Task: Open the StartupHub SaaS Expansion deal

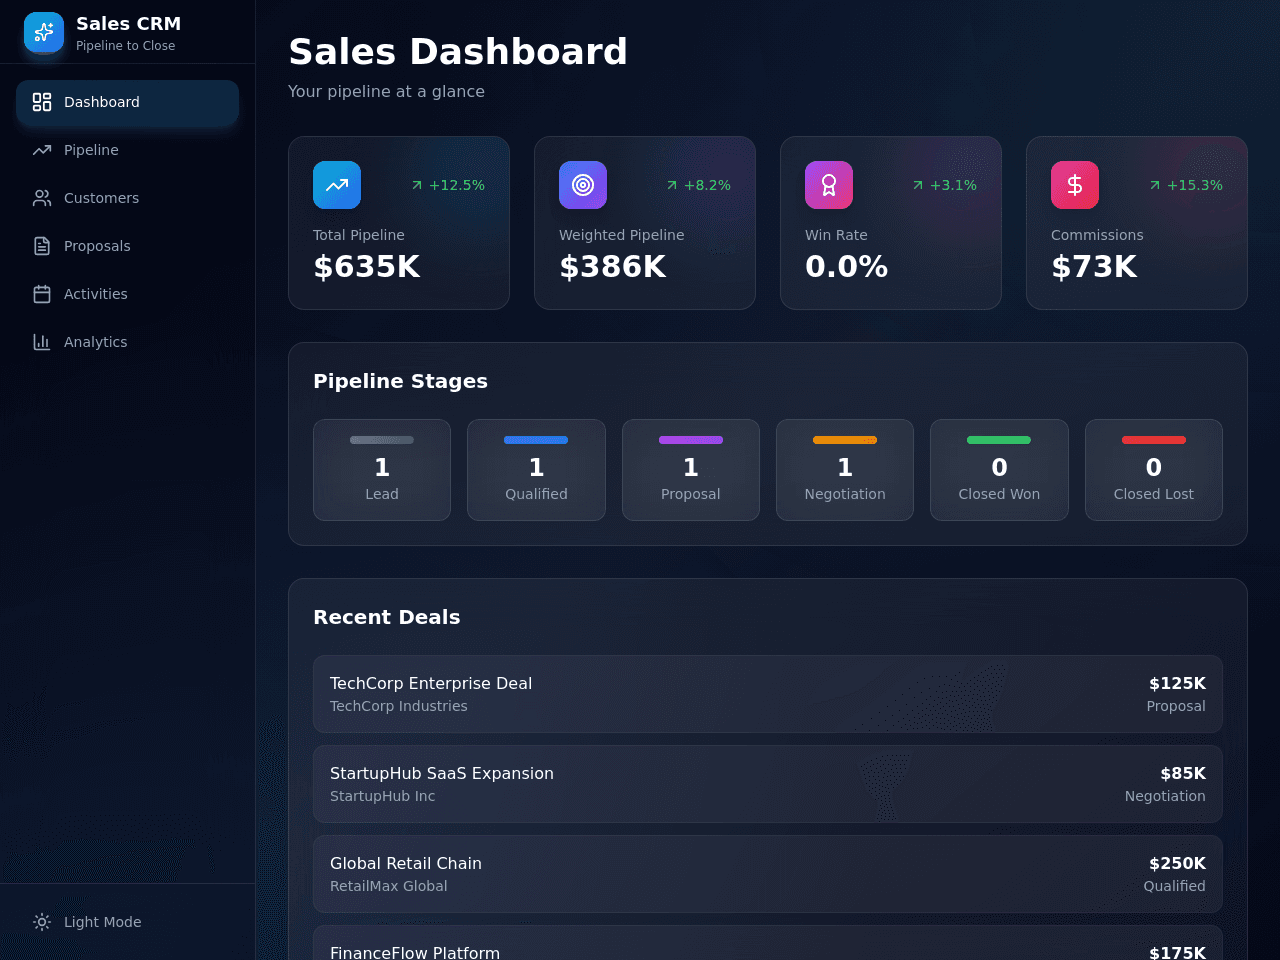Action: (x=768, y=784)
